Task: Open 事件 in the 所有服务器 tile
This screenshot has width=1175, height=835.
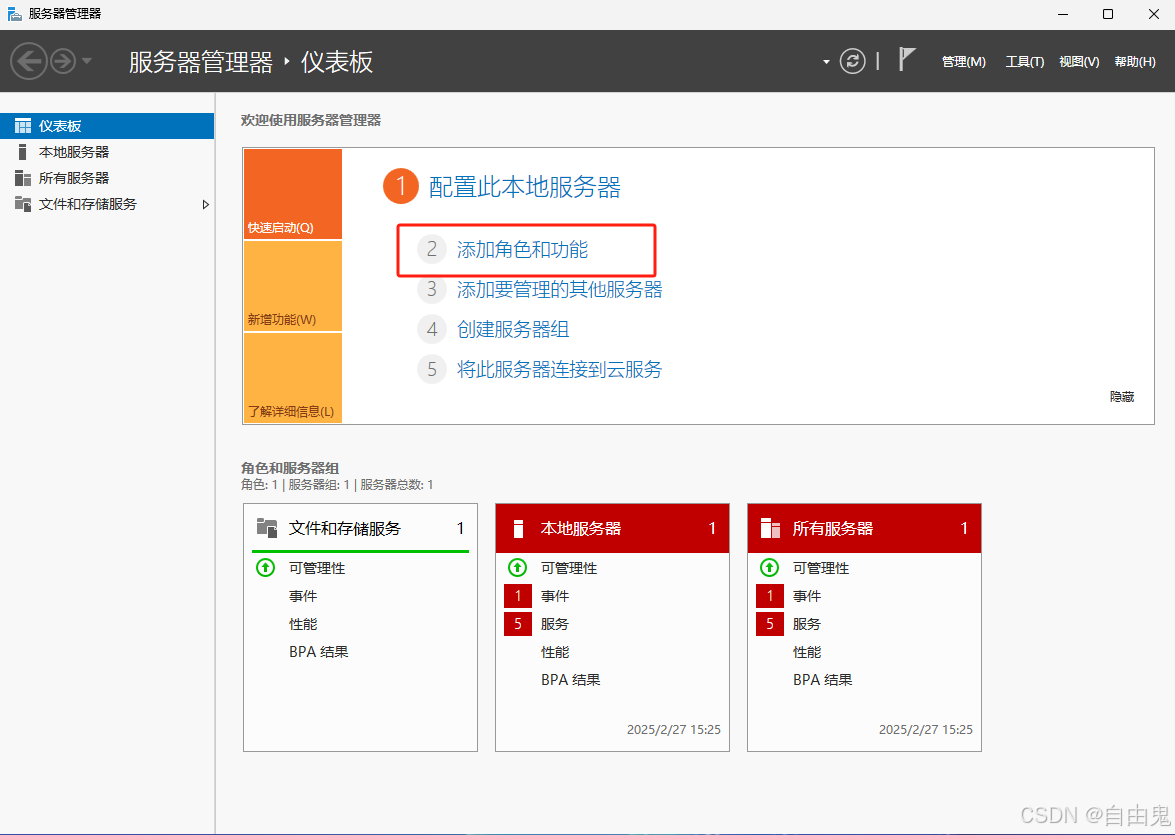Action: 807,596
